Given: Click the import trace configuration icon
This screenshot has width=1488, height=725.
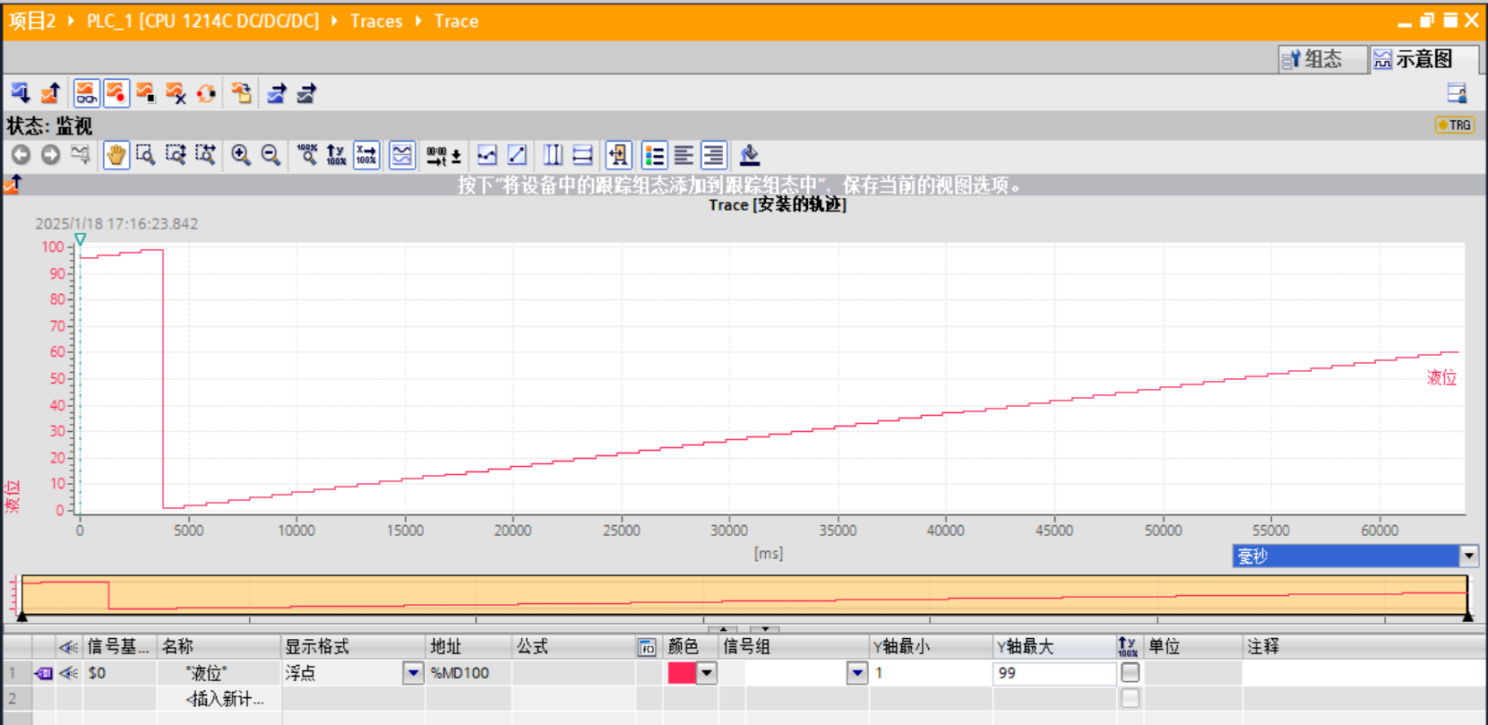Looking at the screenshot, I should tap(307, 93).
